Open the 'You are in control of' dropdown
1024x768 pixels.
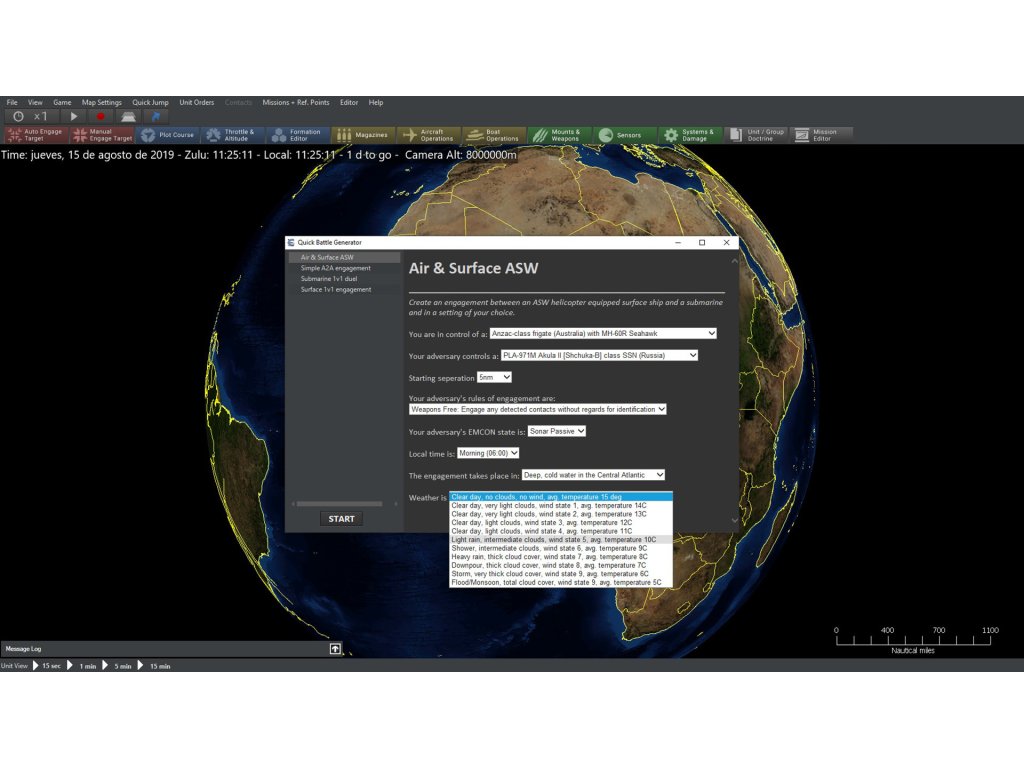[603, 333]
